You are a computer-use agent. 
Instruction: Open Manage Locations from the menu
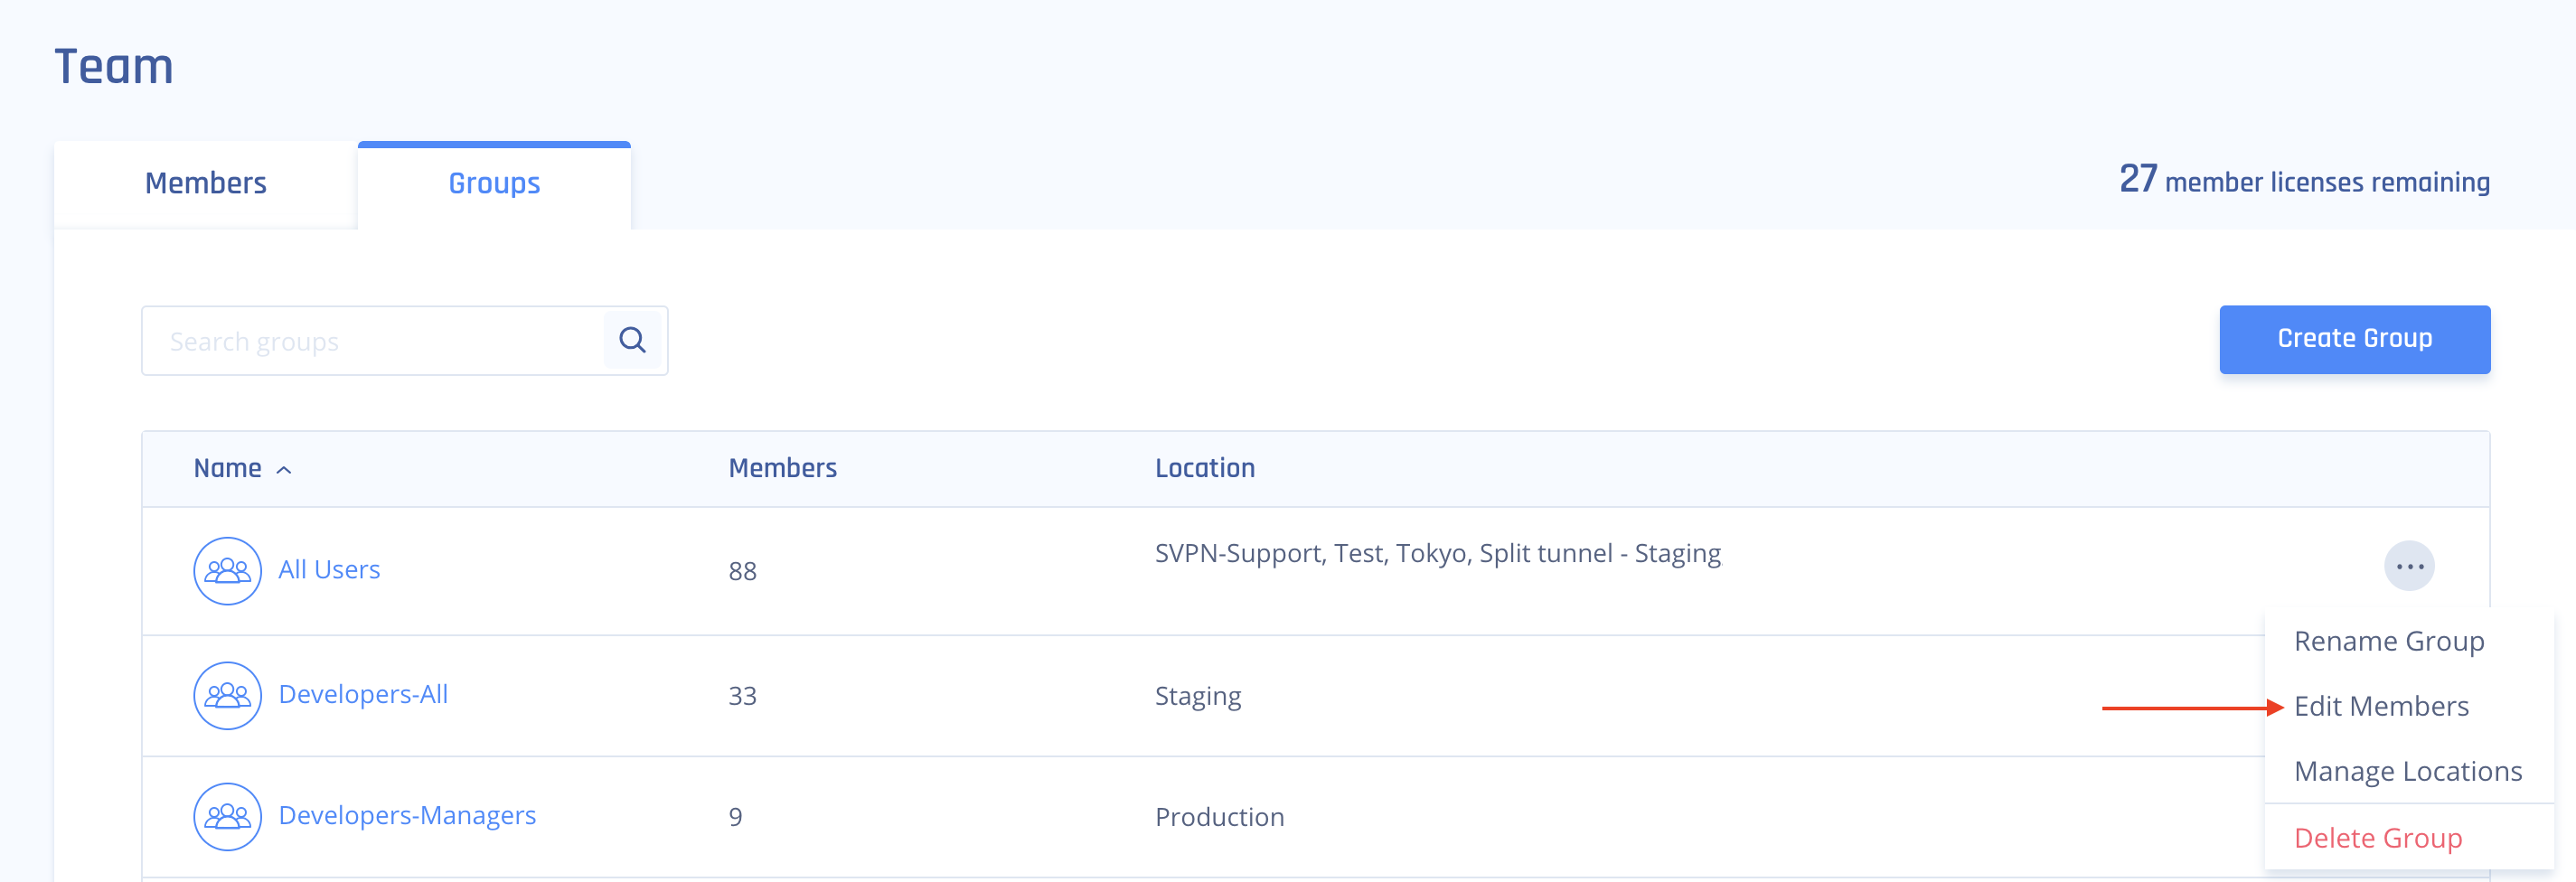(x=2407, y=771)
